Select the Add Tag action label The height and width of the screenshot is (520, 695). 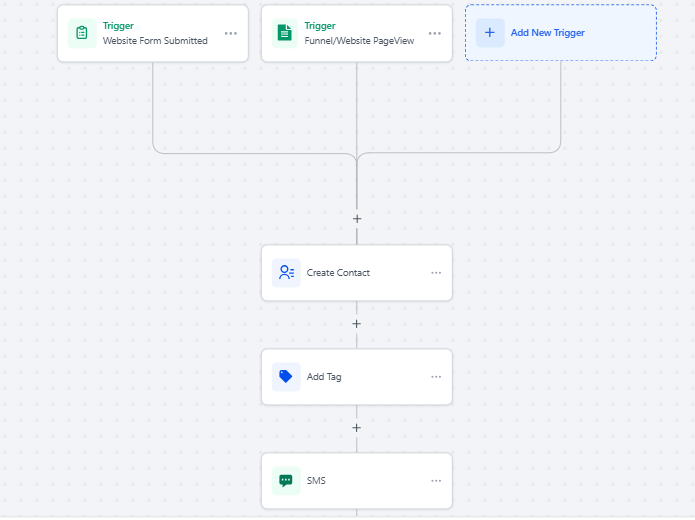coord(324,377)
